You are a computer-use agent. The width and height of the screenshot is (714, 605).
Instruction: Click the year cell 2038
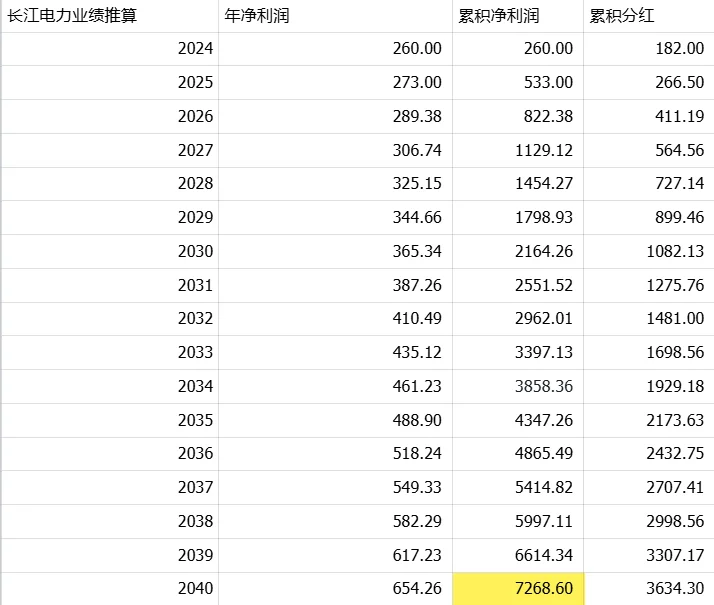(x=110, y=521)
